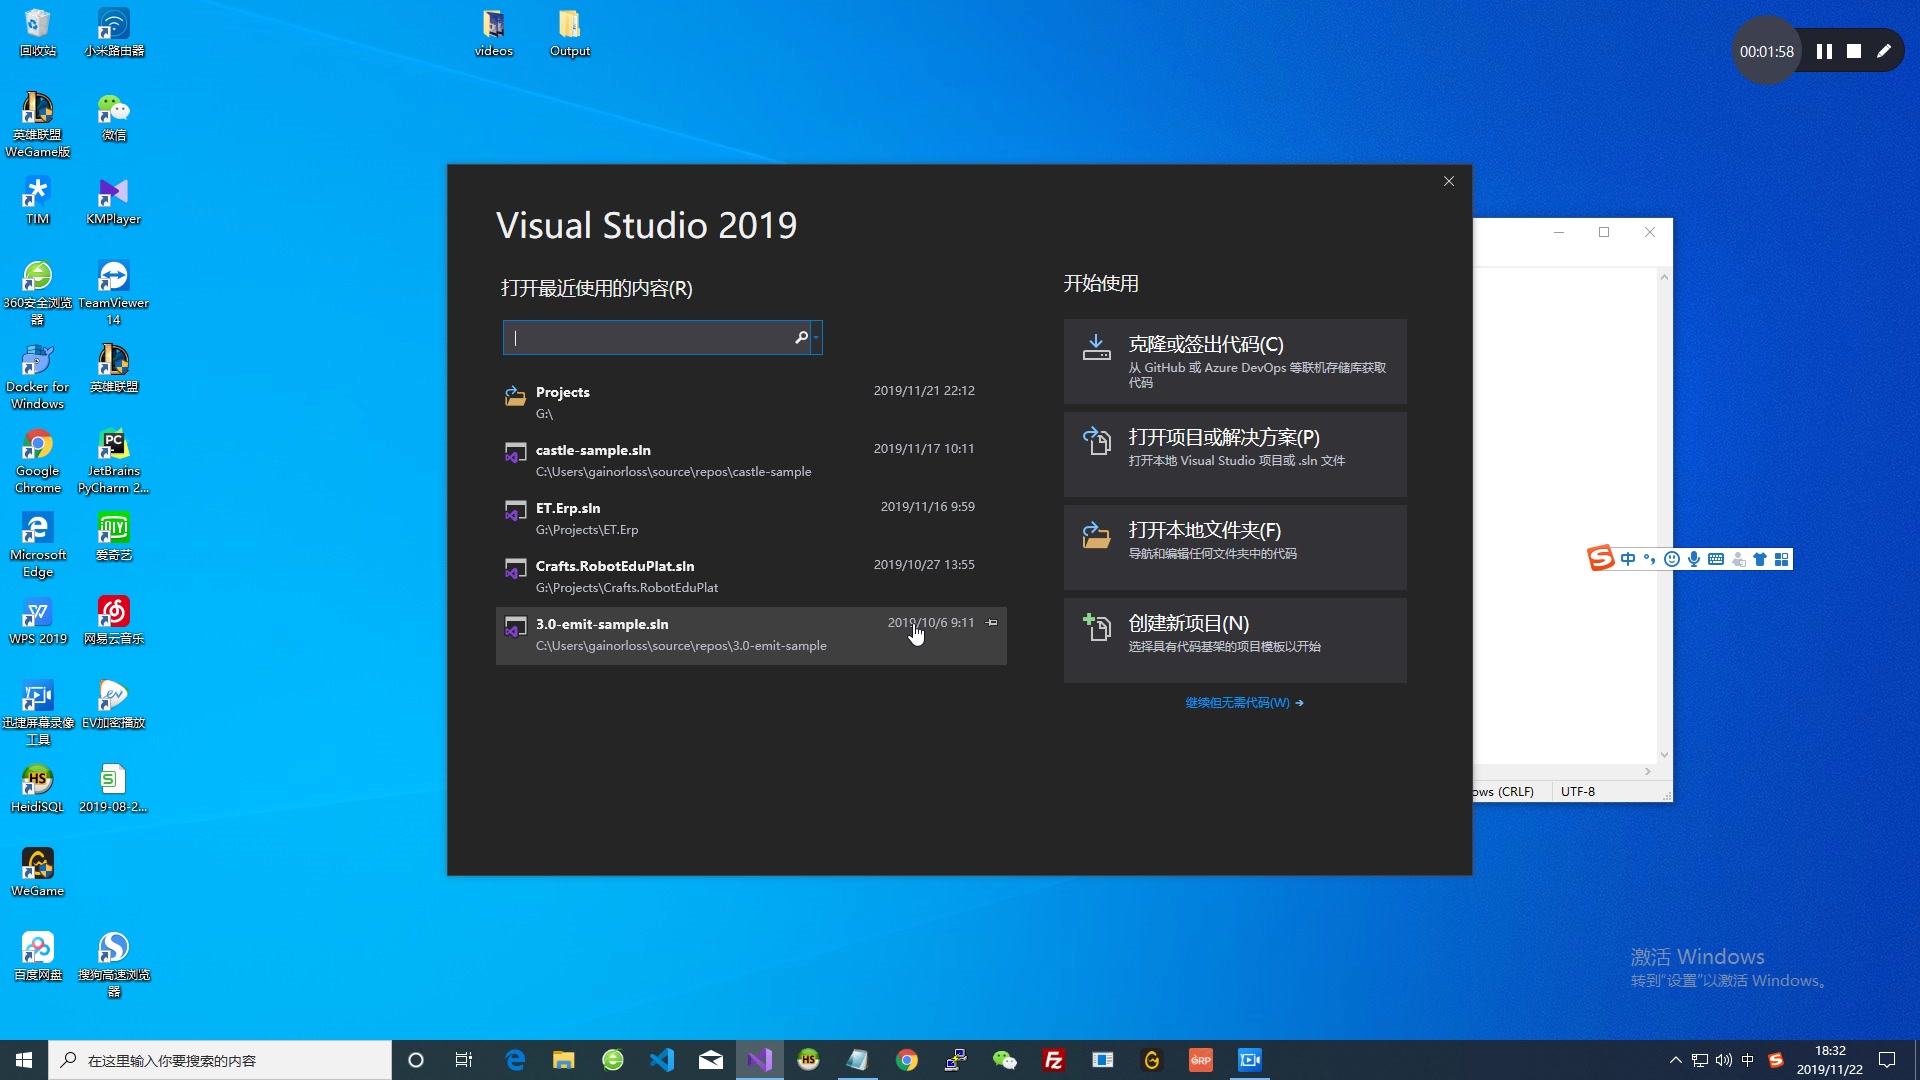Open Google Chrome from taskbar
The height and width of the screenshot is (1080, 1920).
click(x=907, y=1060)
